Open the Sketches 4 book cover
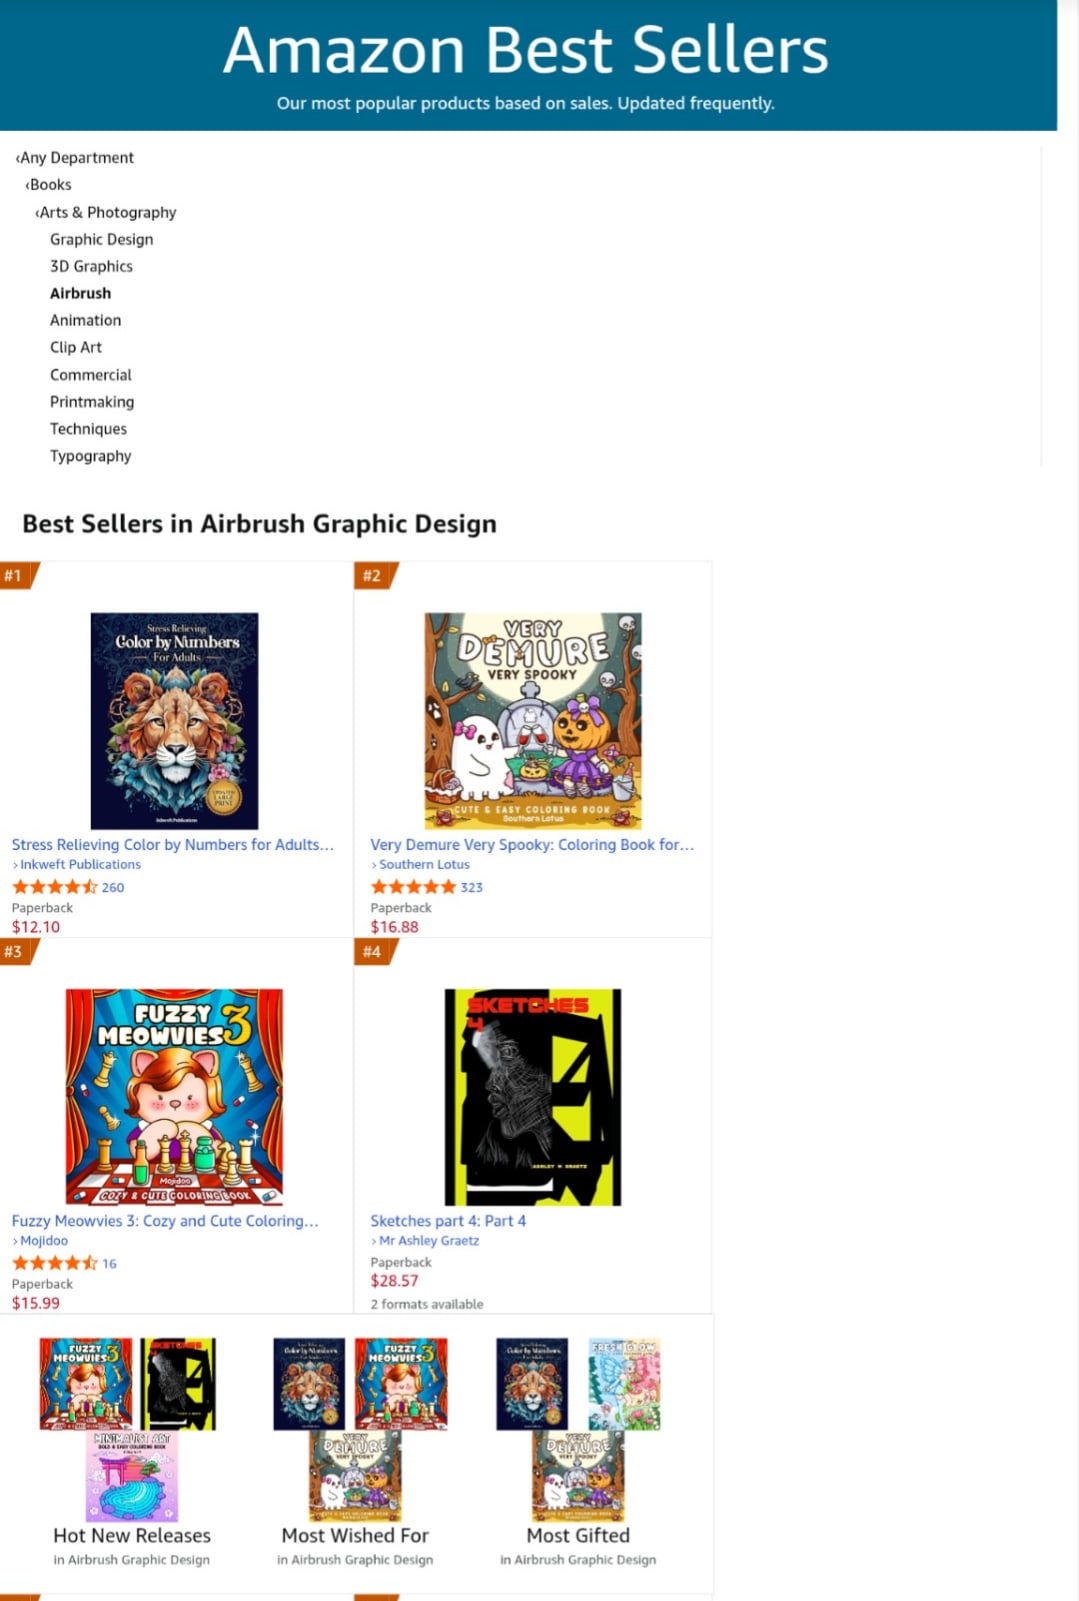This screenshot has width=1079, height=1601. [533, 1097]
